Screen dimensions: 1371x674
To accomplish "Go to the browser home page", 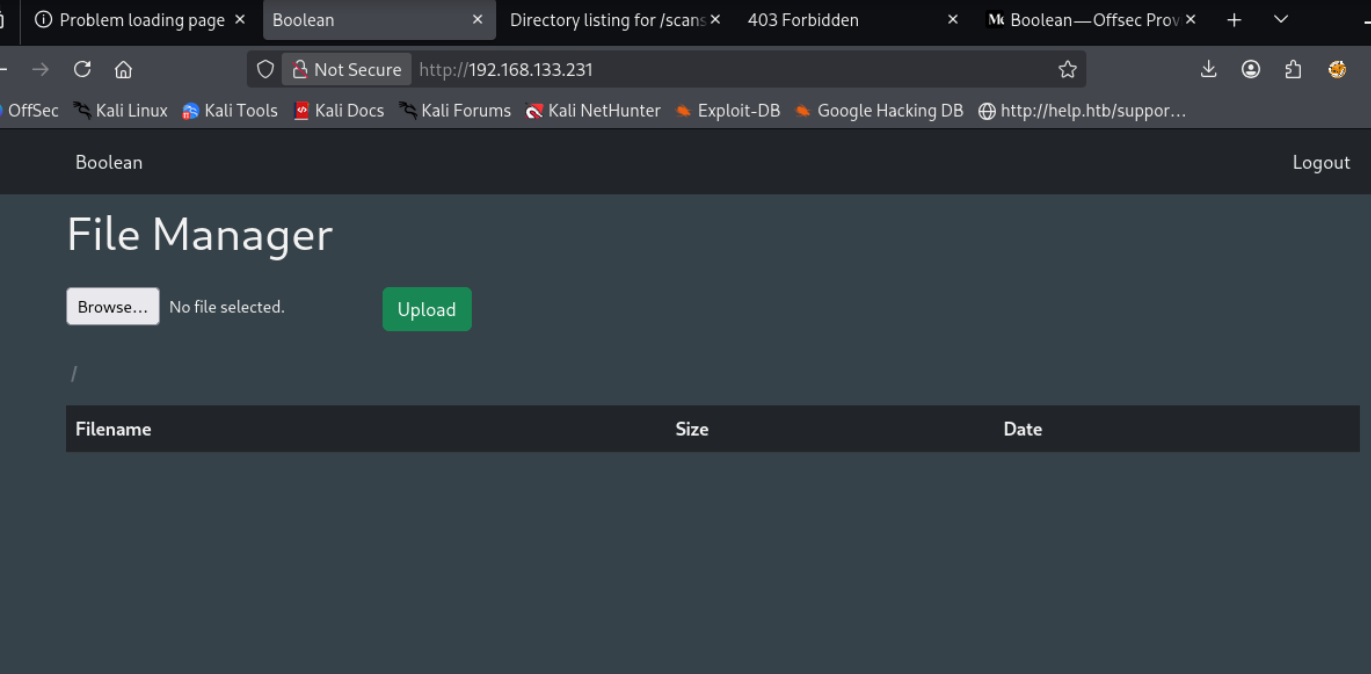I will tap(123, 69).
